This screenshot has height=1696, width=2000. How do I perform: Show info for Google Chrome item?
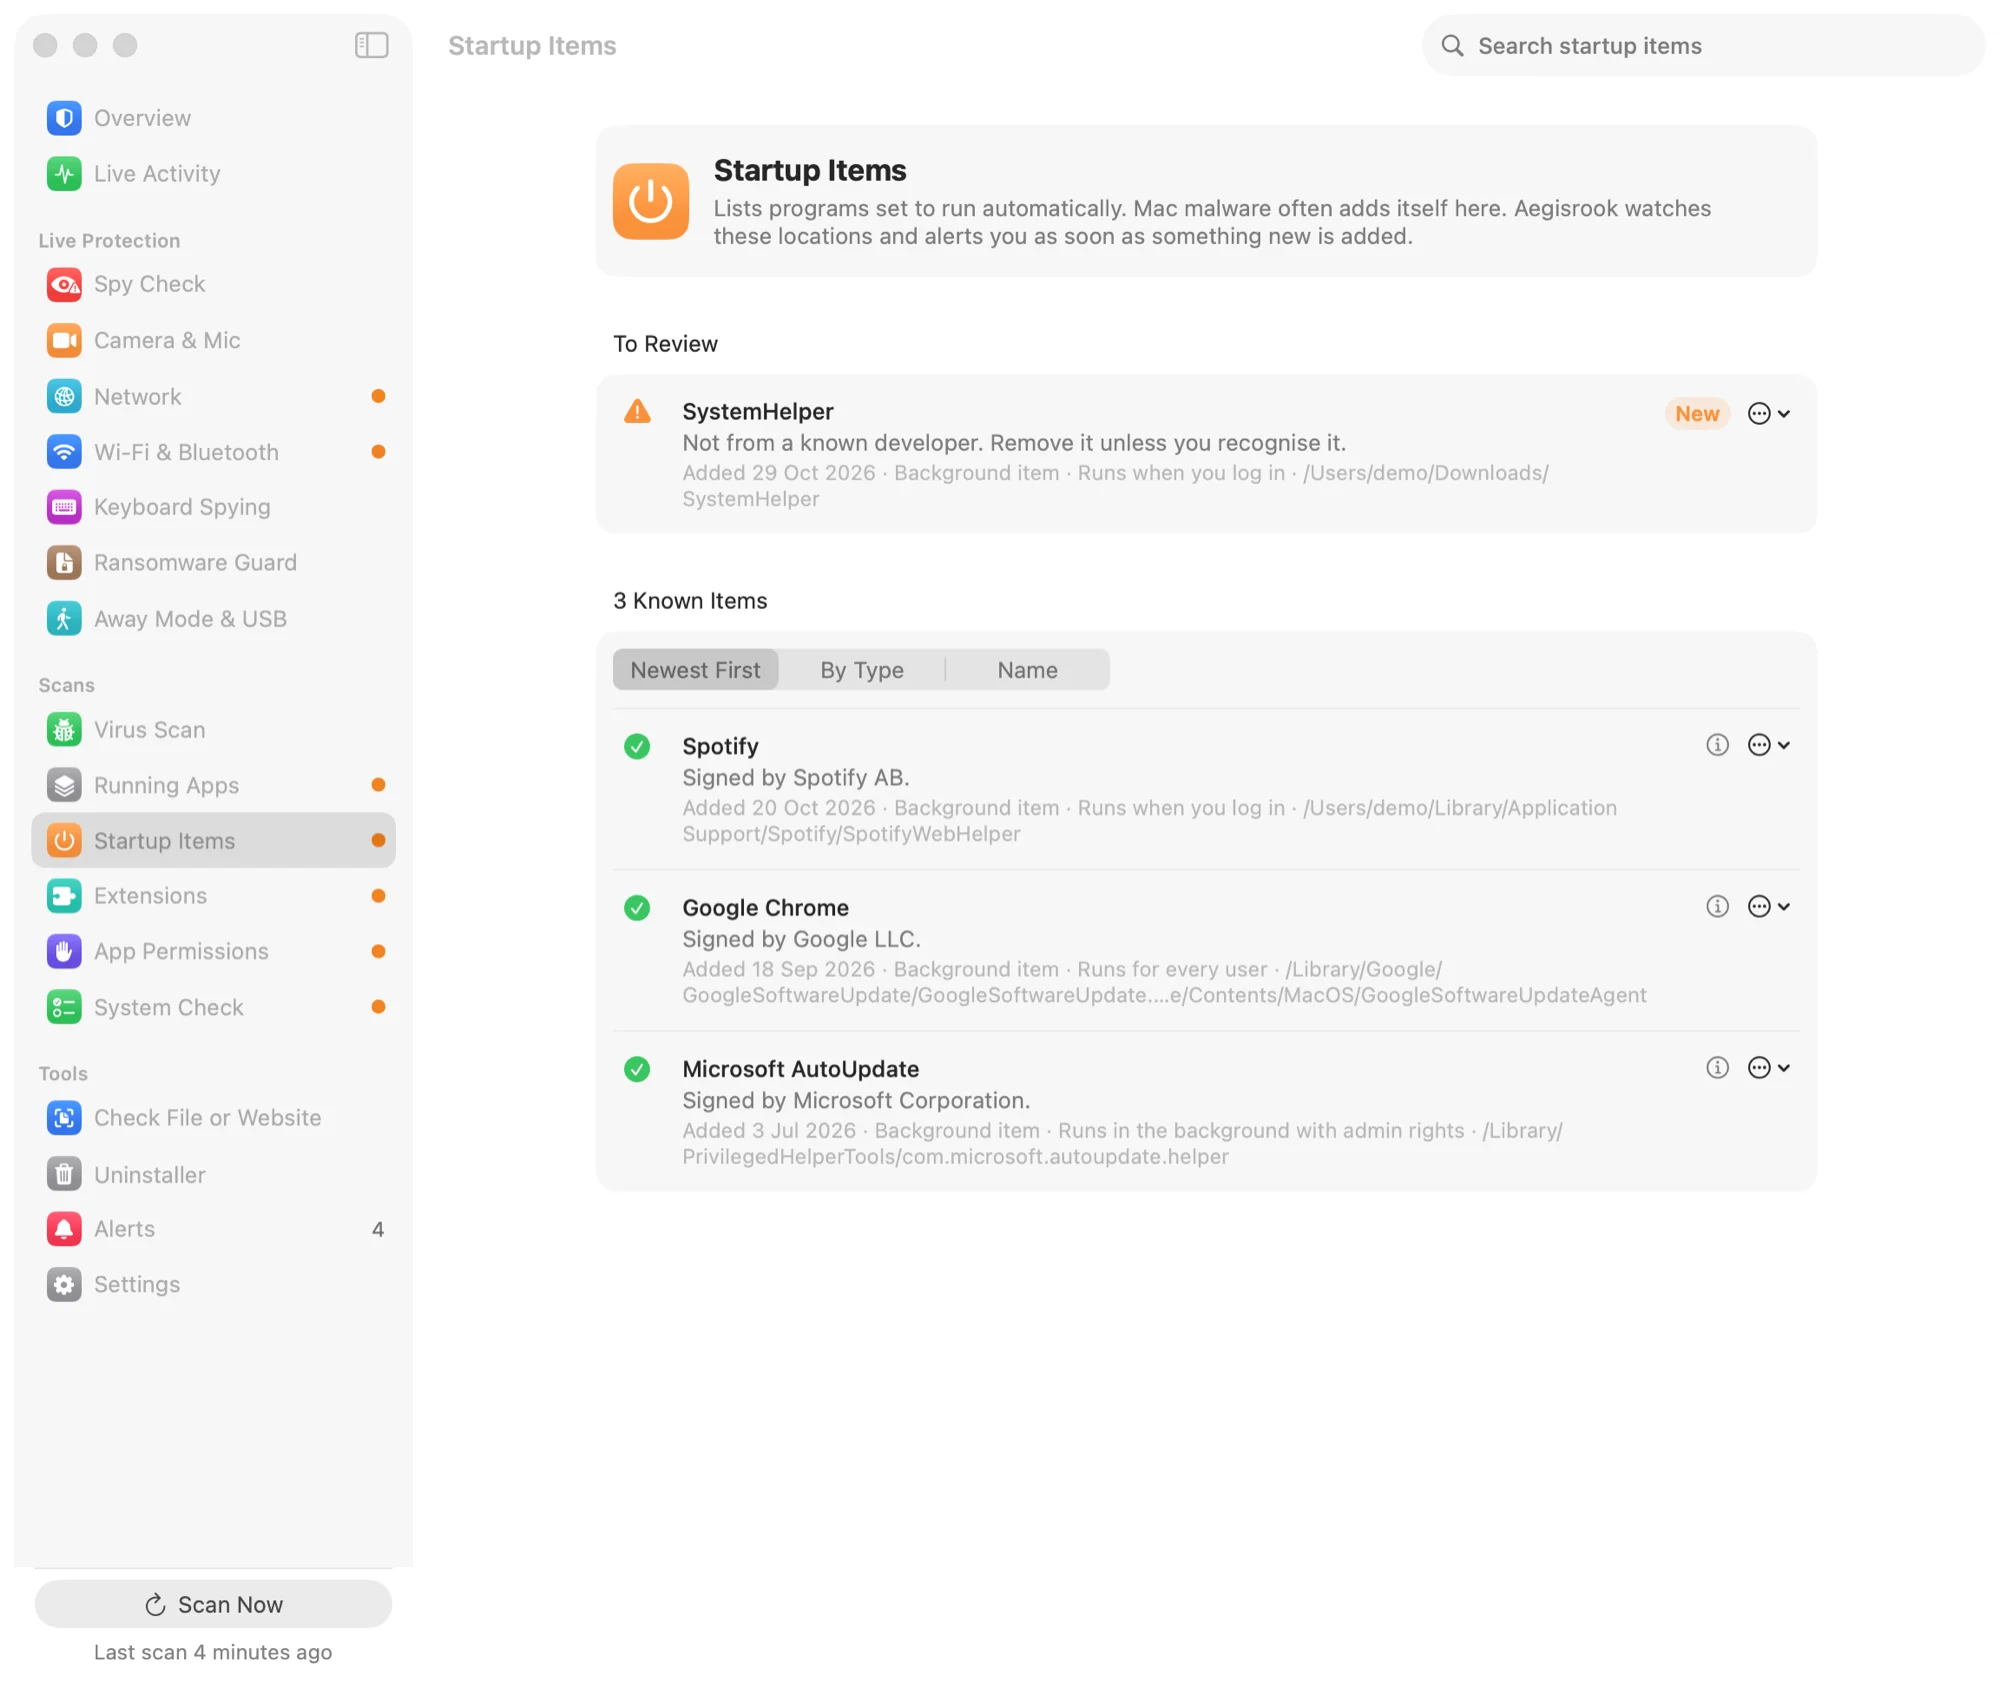click(1717, 907)
